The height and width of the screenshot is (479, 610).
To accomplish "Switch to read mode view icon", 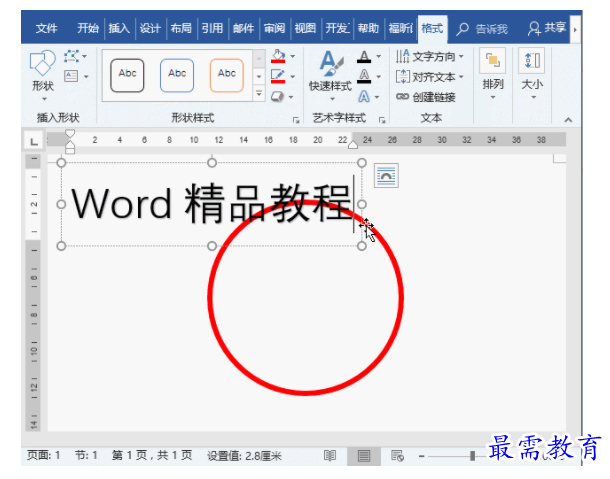I will coord(330,456).
